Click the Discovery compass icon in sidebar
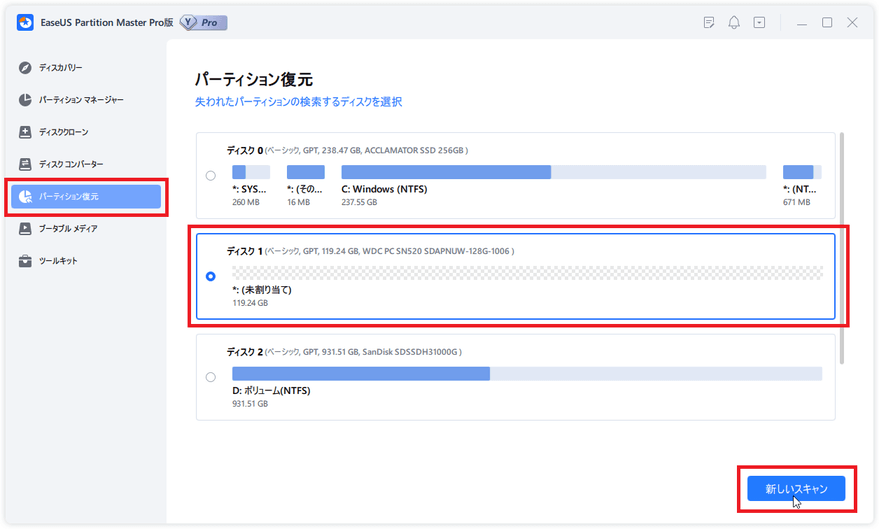 pyautogui.click(x=26, y=68)
